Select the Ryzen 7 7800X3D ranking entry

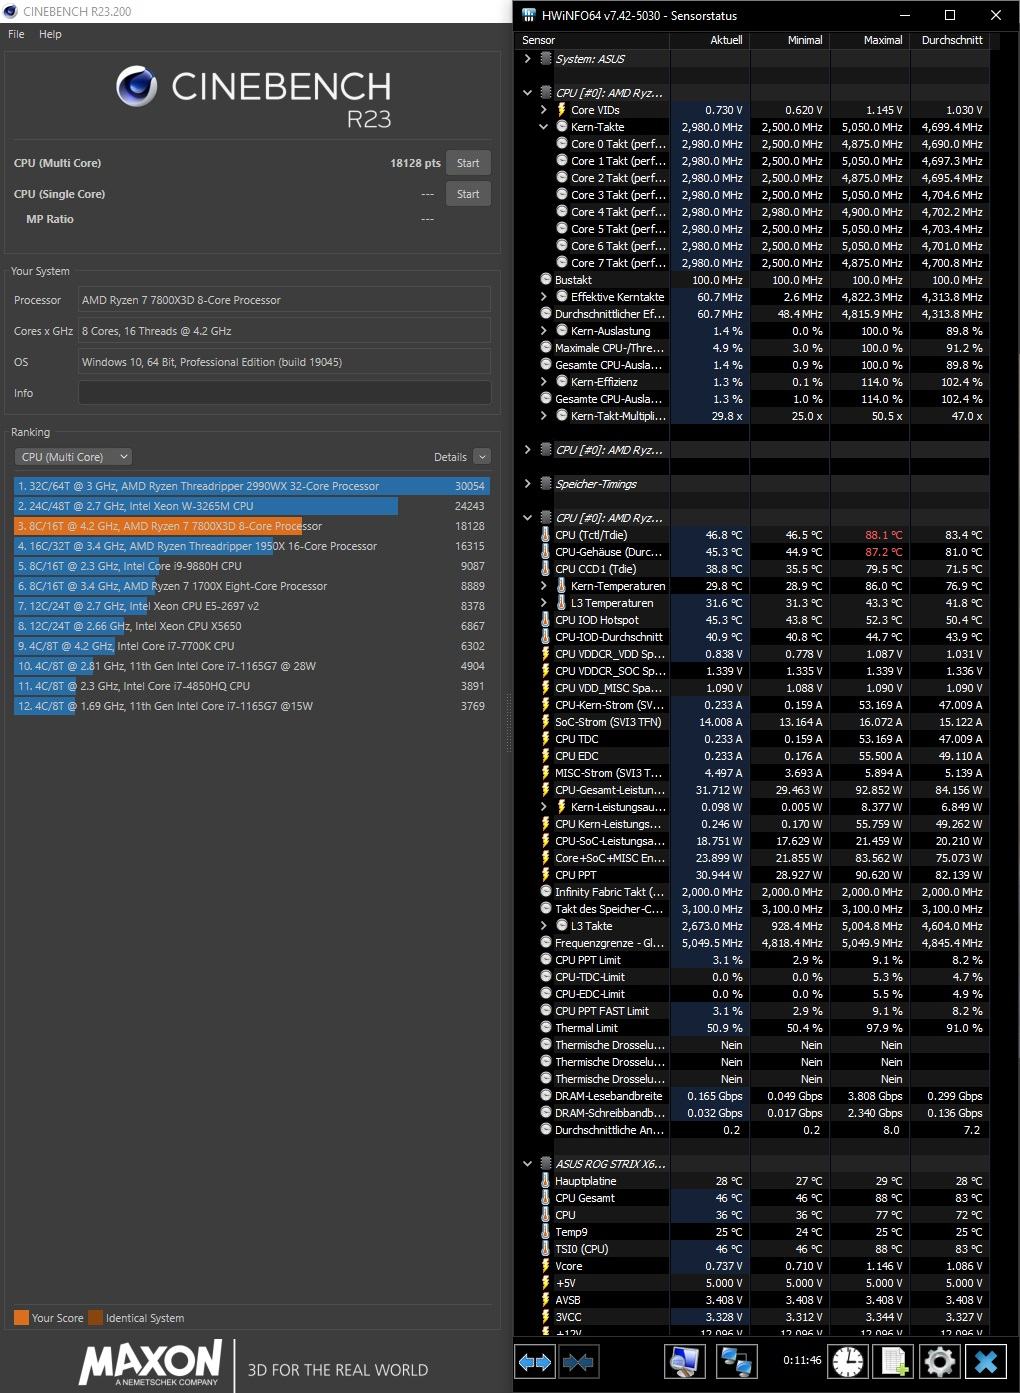coord(252,526)
